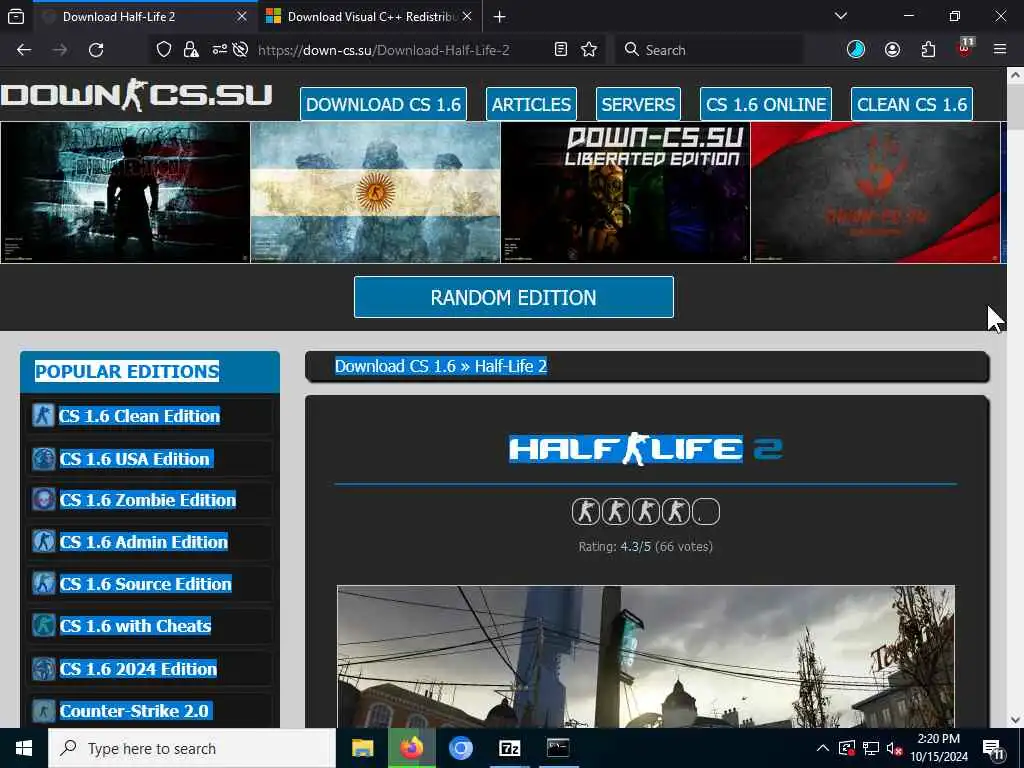Click the skull icon beside Zombie Edition
The height and width of the screenshot is (768, 1024).
pyautogui.click(x=43, y=500)
